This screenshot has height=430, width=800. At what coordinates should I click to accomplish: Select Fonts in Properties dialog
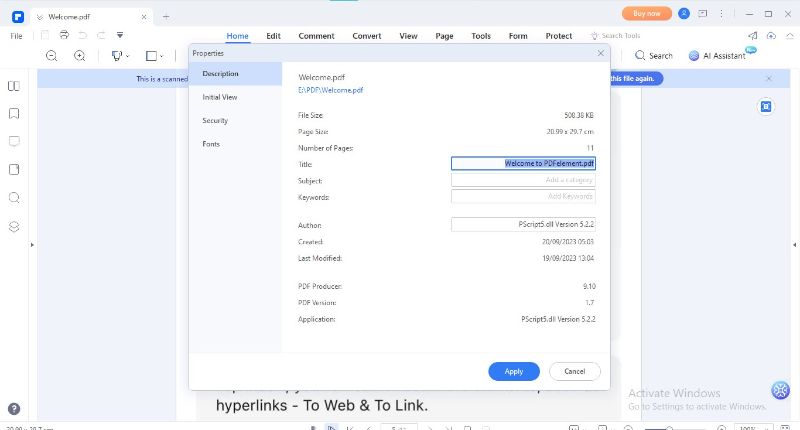point(235,144)
